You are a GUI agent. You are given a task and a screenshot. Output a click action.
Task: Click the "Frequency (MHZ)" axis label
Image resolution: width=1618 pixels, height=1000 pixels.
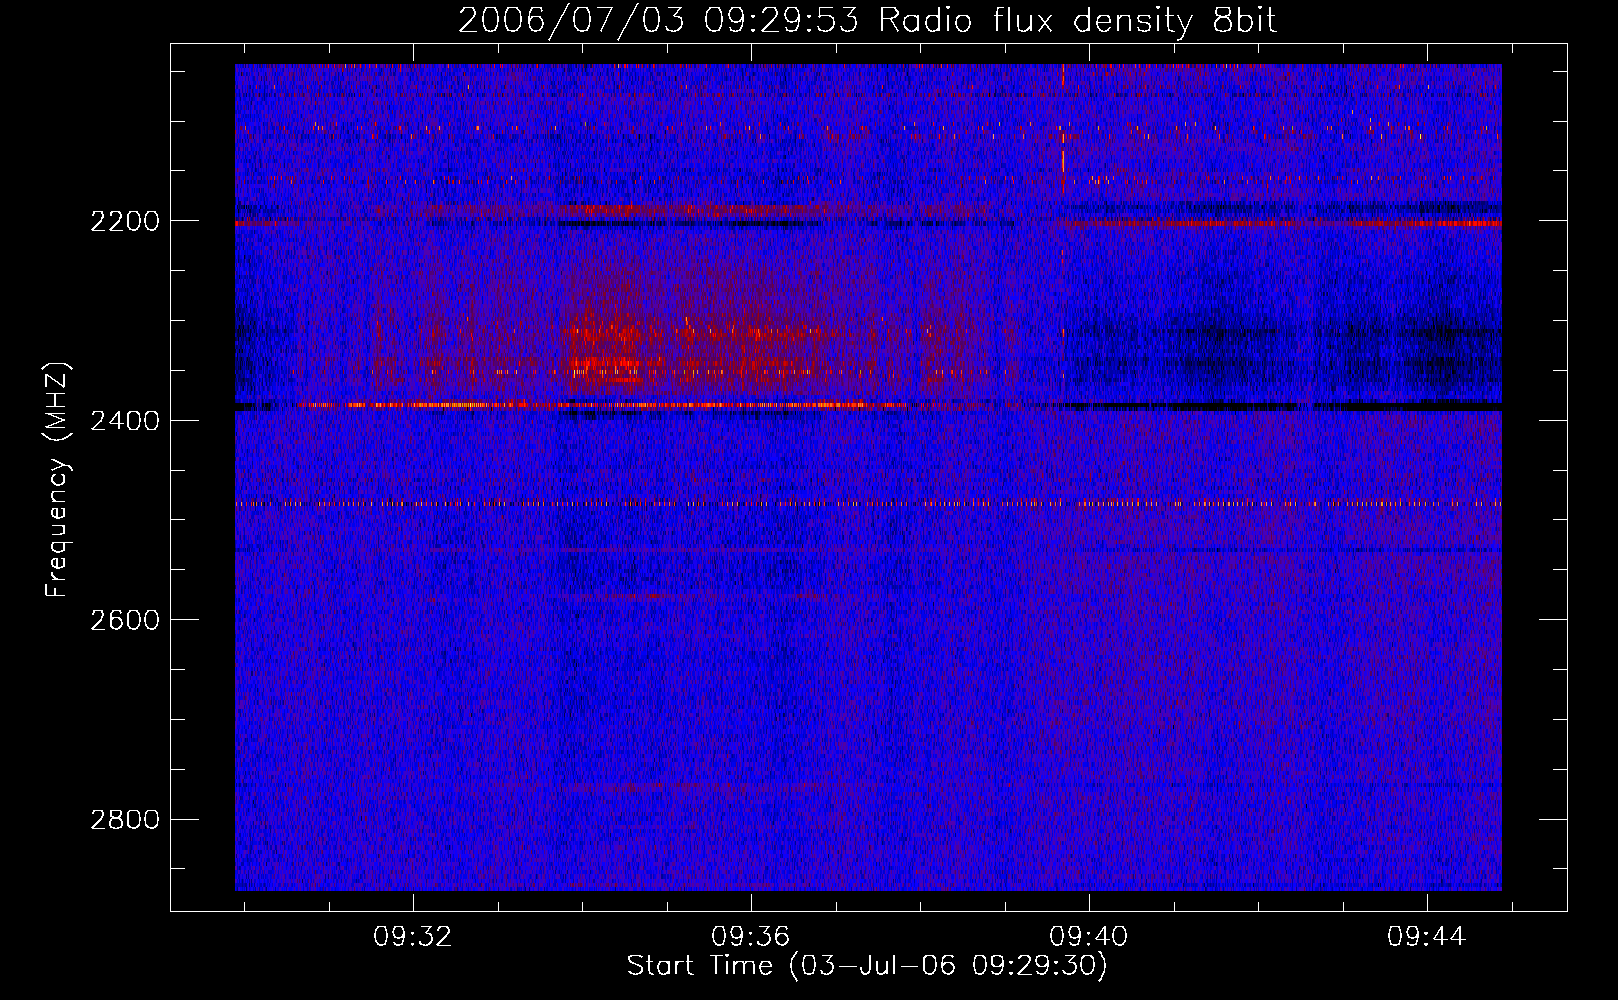tap(58, 480)
